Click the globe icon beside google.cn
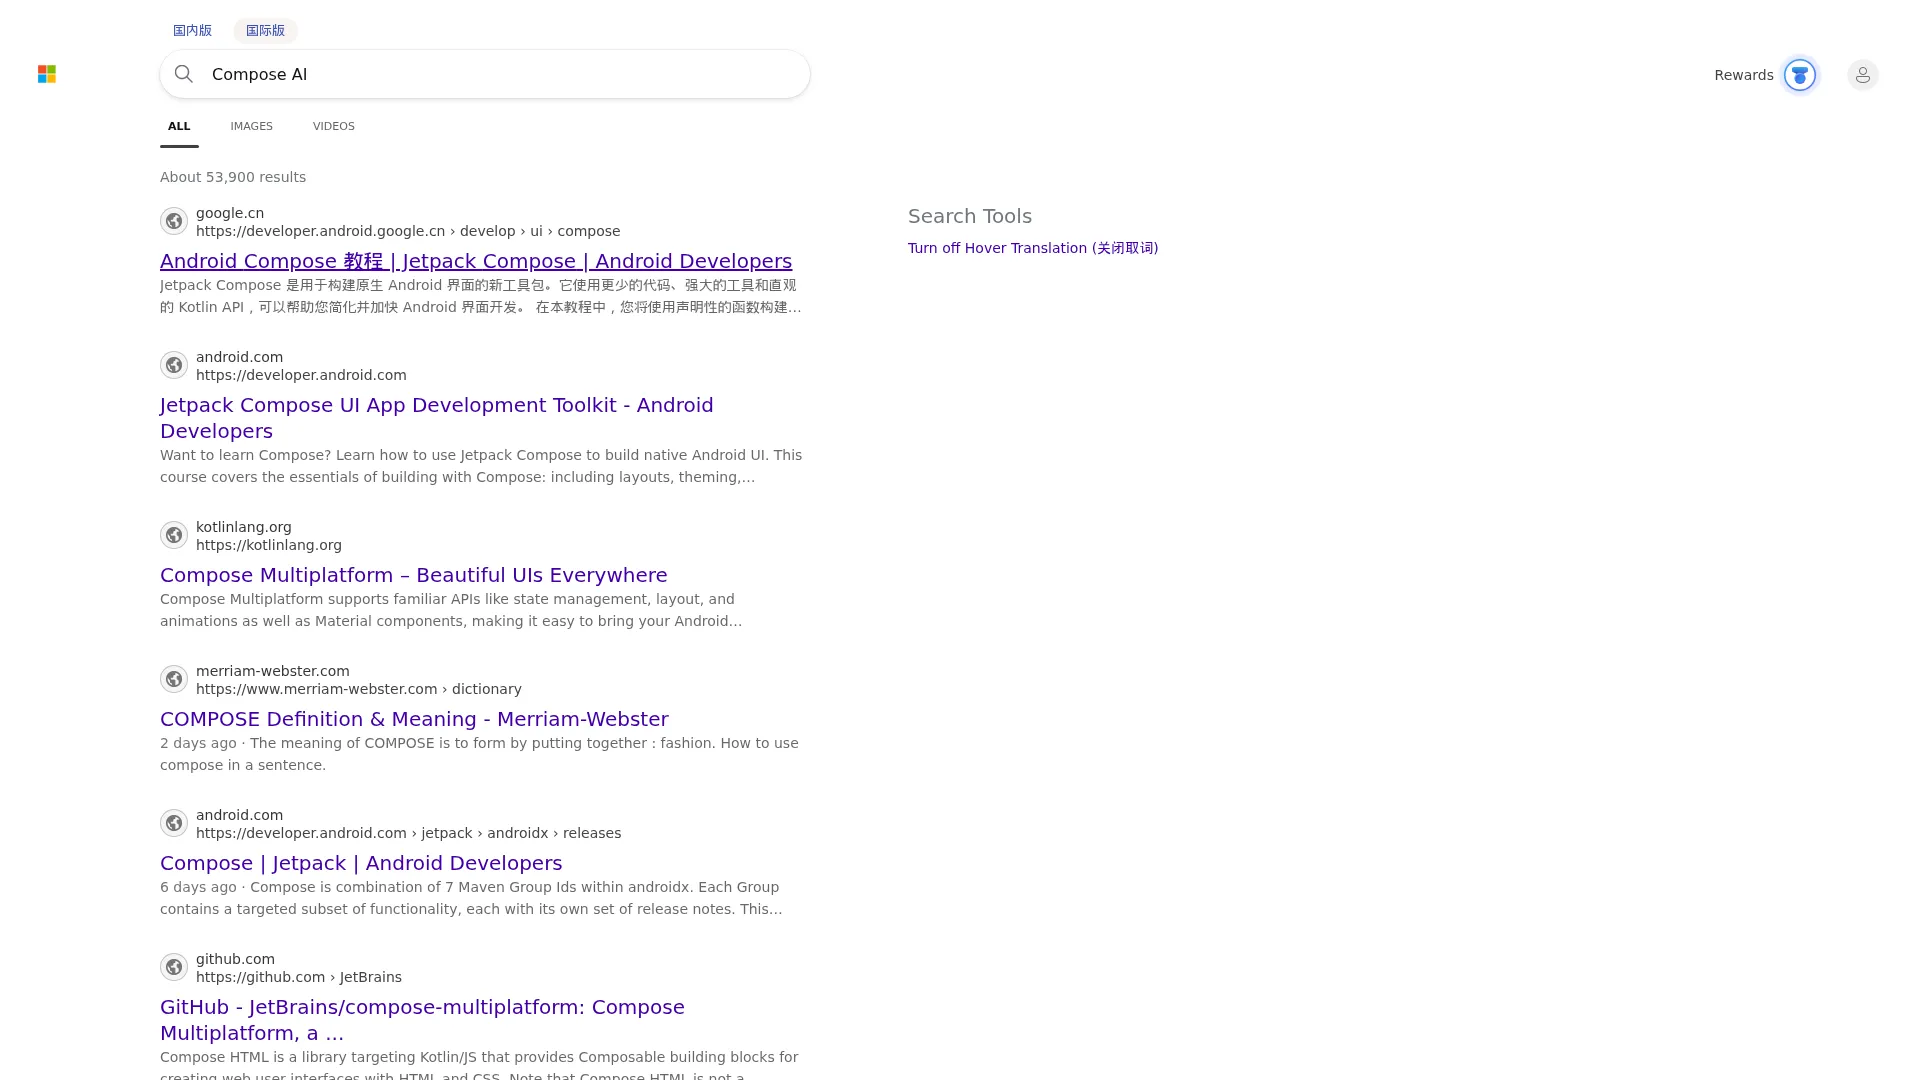Screen dimensions: 1920x1080 click(174, 221)
